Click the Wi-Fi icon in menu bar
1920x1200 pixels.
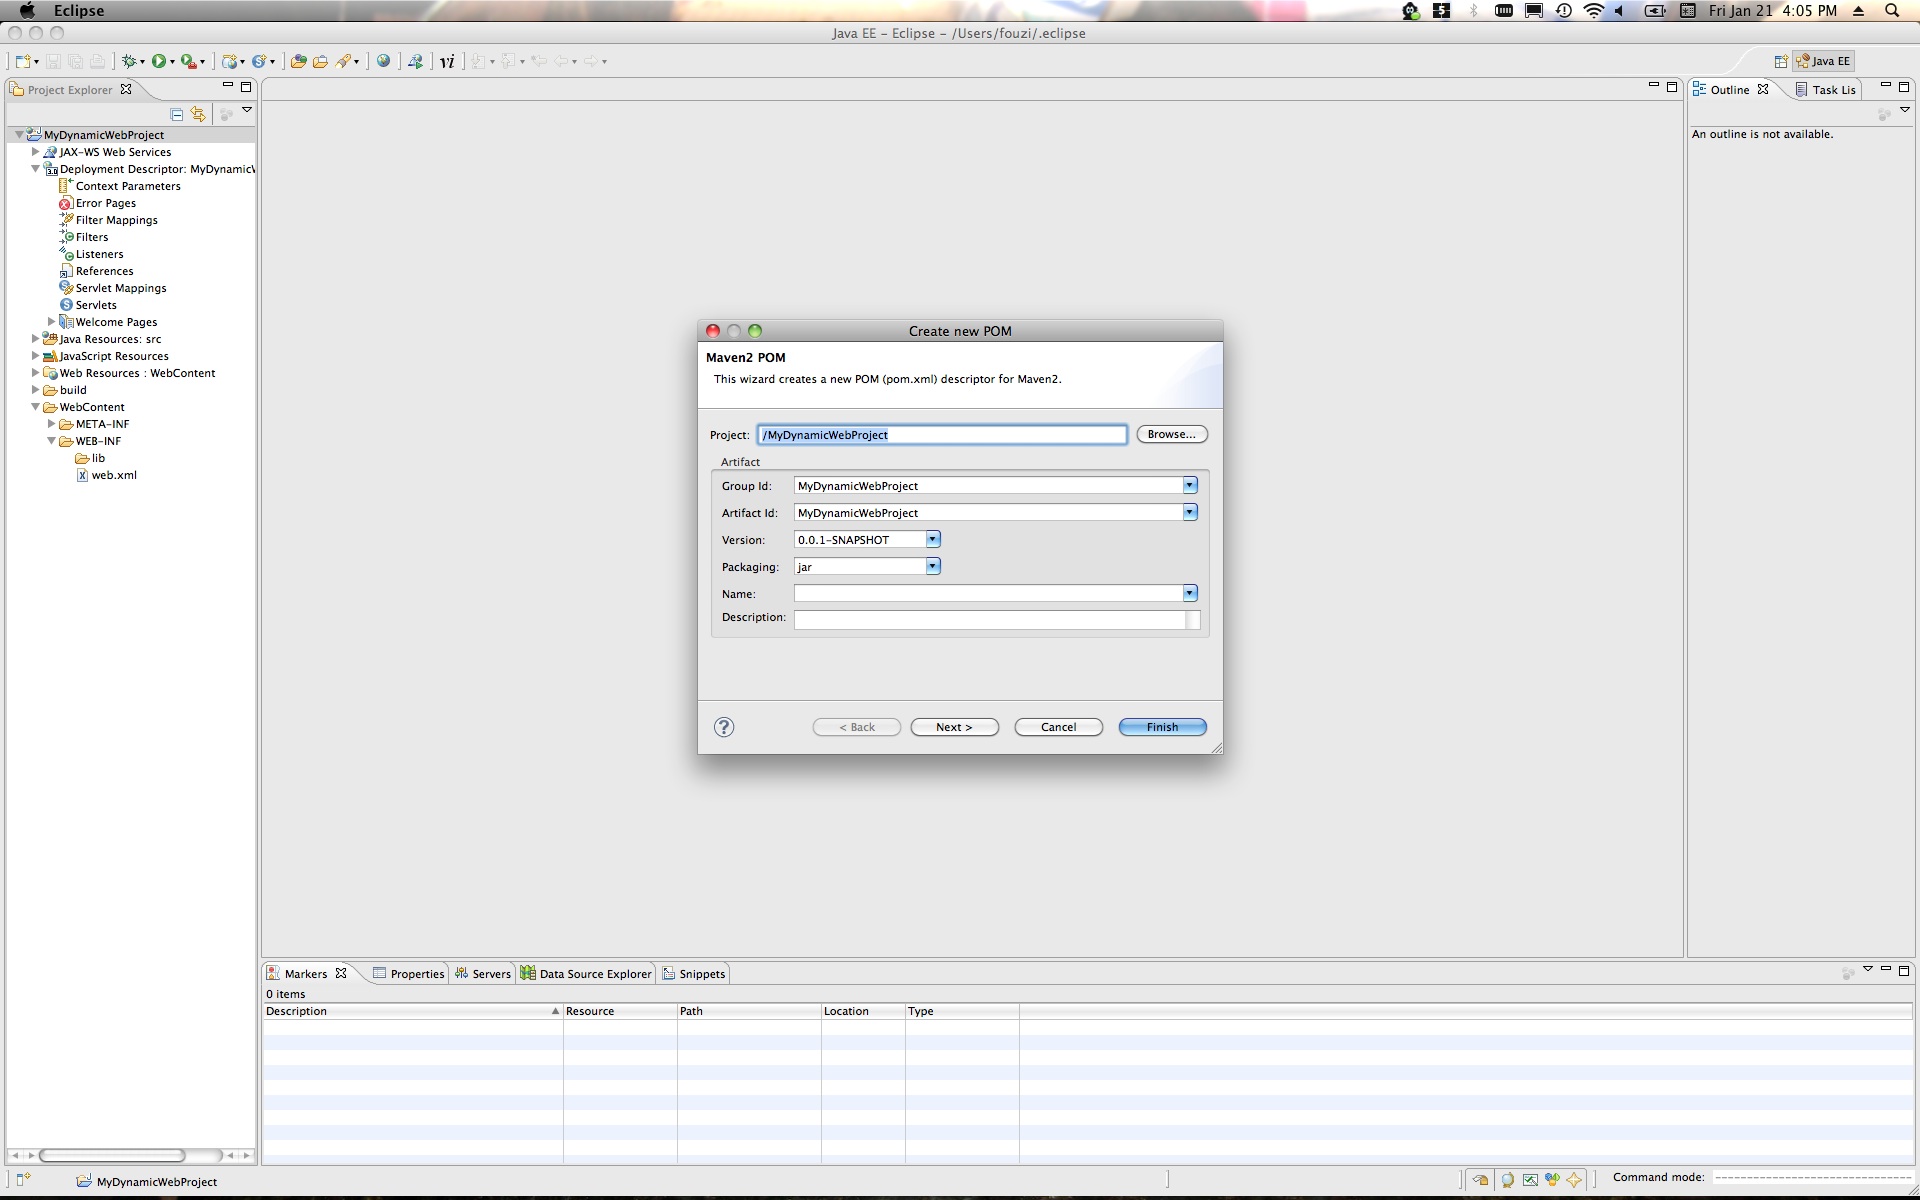[x=1594, y=10]
